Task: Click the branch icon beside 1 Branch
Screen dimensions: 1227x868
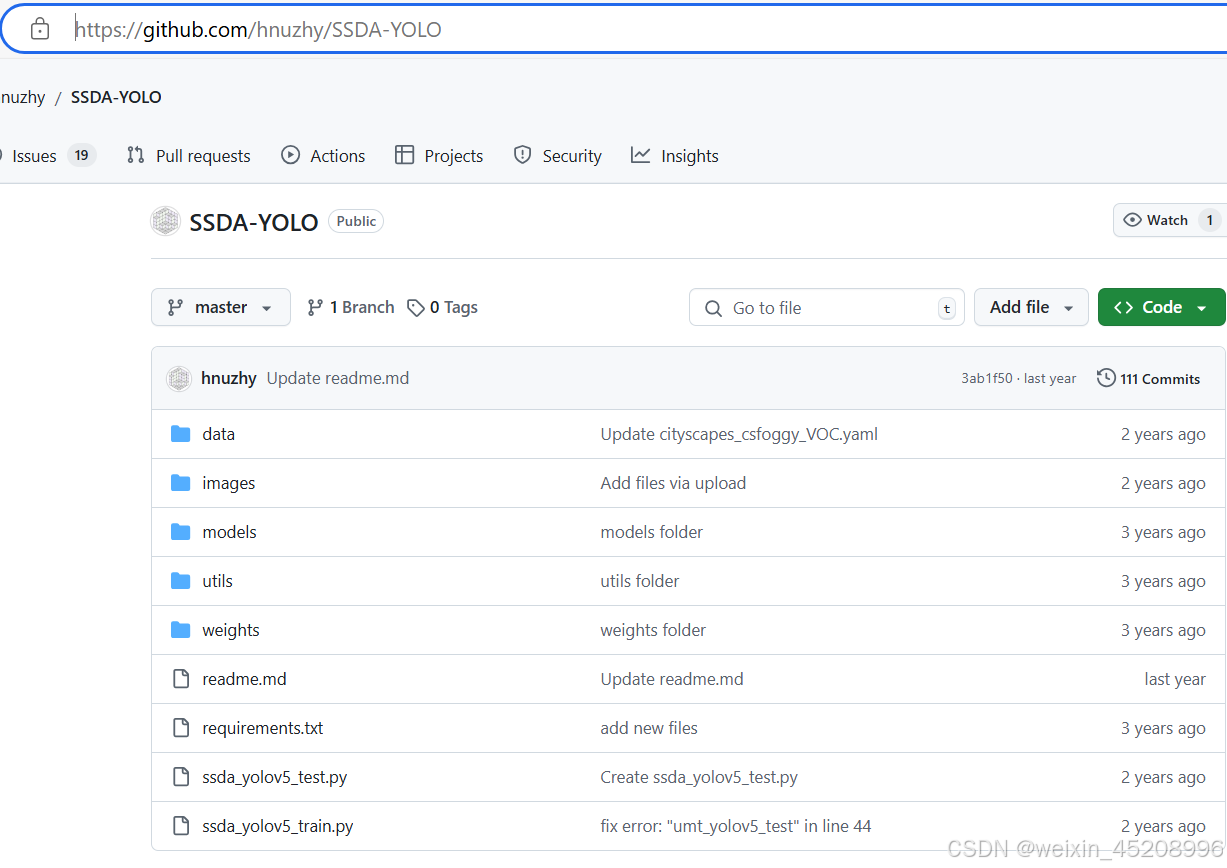Action: click(315, 307)
